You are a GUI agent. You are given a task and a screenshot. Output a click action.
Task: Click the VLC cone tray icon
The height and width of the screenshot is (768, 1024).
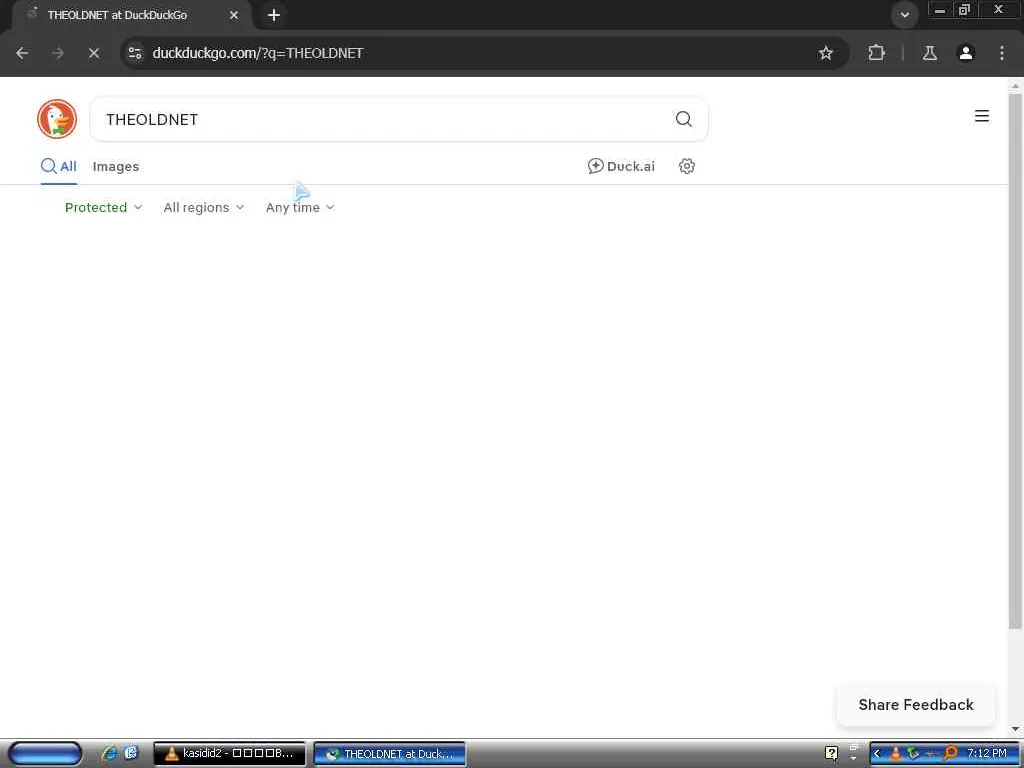(x=895, y=754)
